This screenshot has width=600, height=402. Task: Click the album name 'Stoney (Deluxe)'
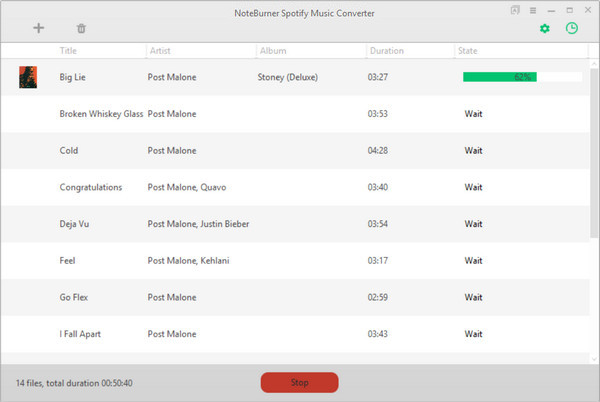point(287,77)
